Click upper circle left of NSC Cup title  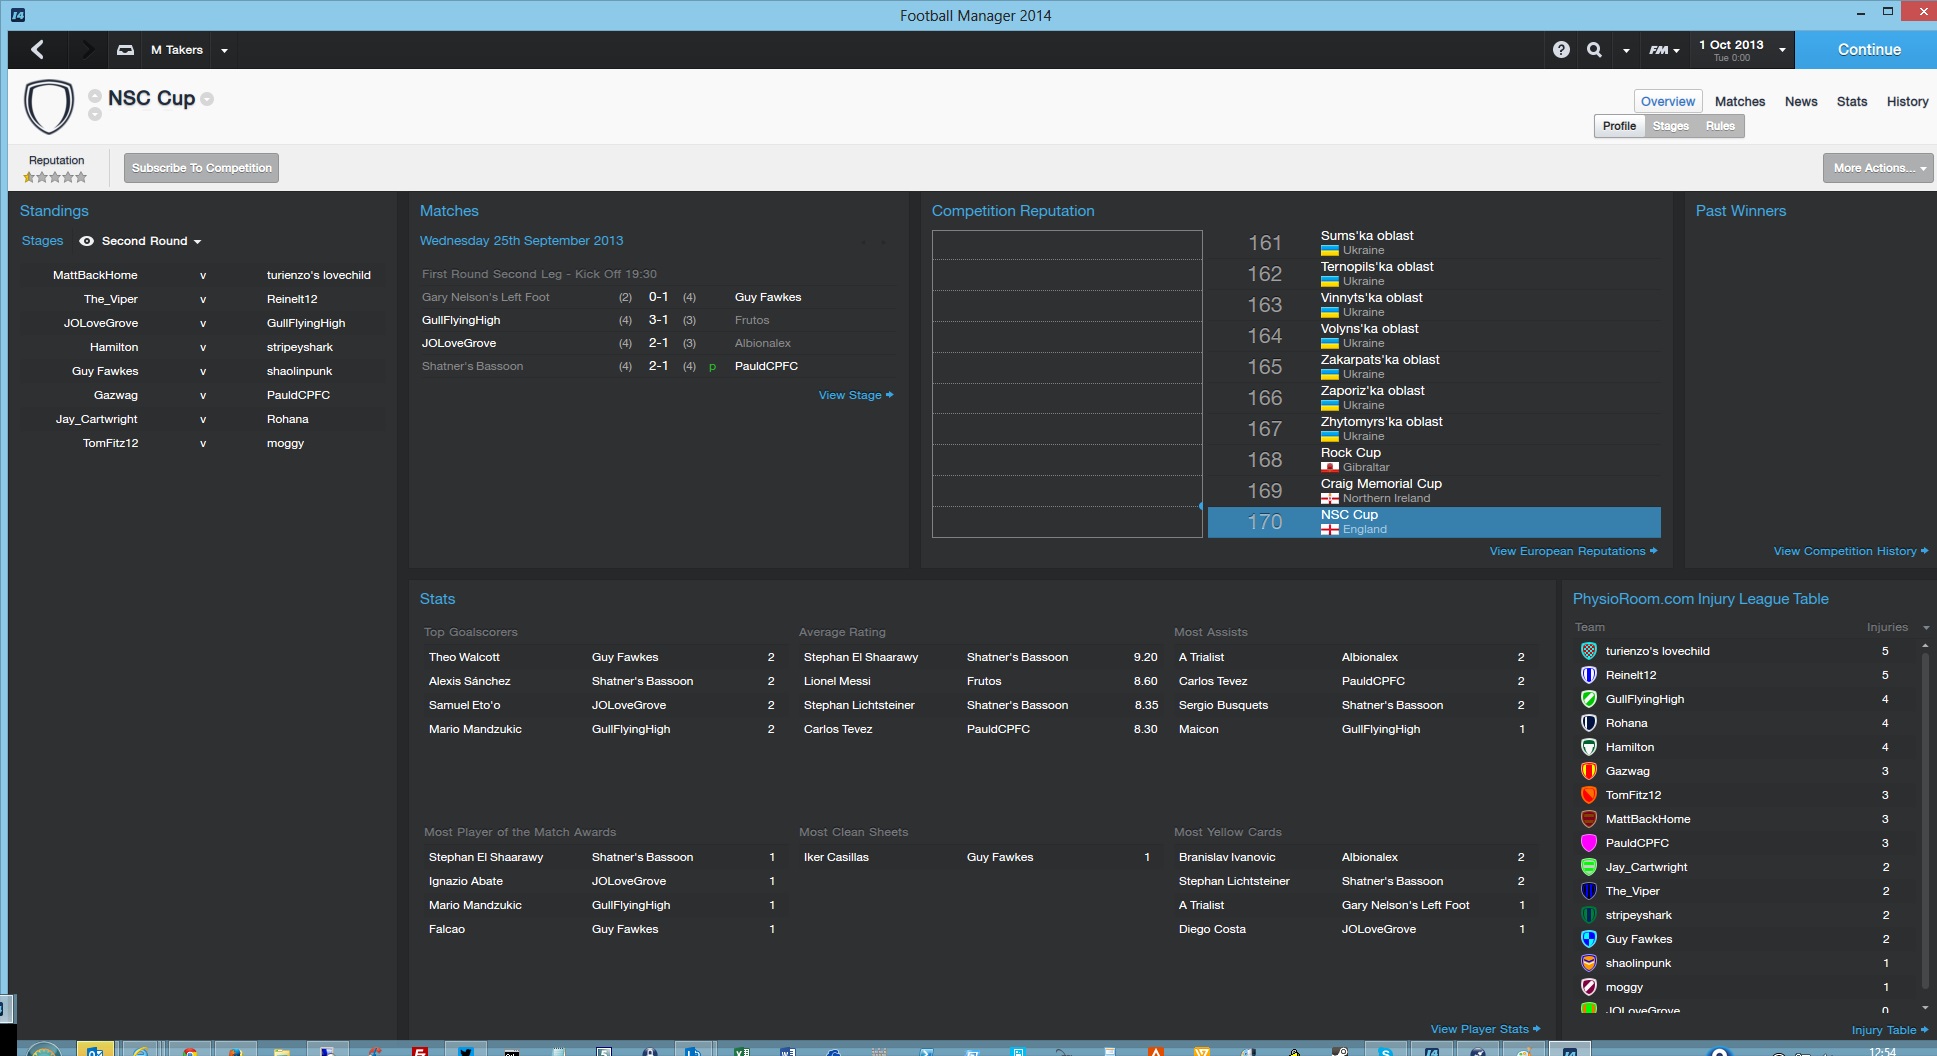pos(95,96)
